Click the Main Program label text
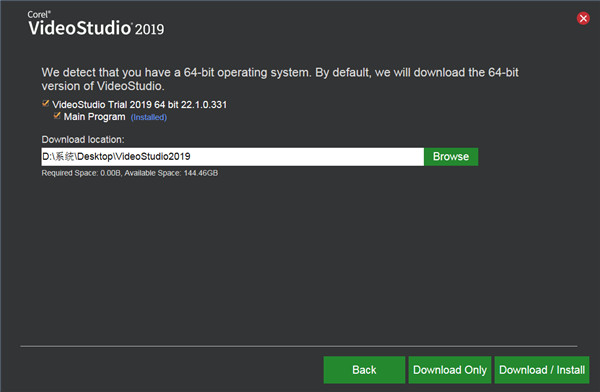600x392 pixels. [95, 117]
